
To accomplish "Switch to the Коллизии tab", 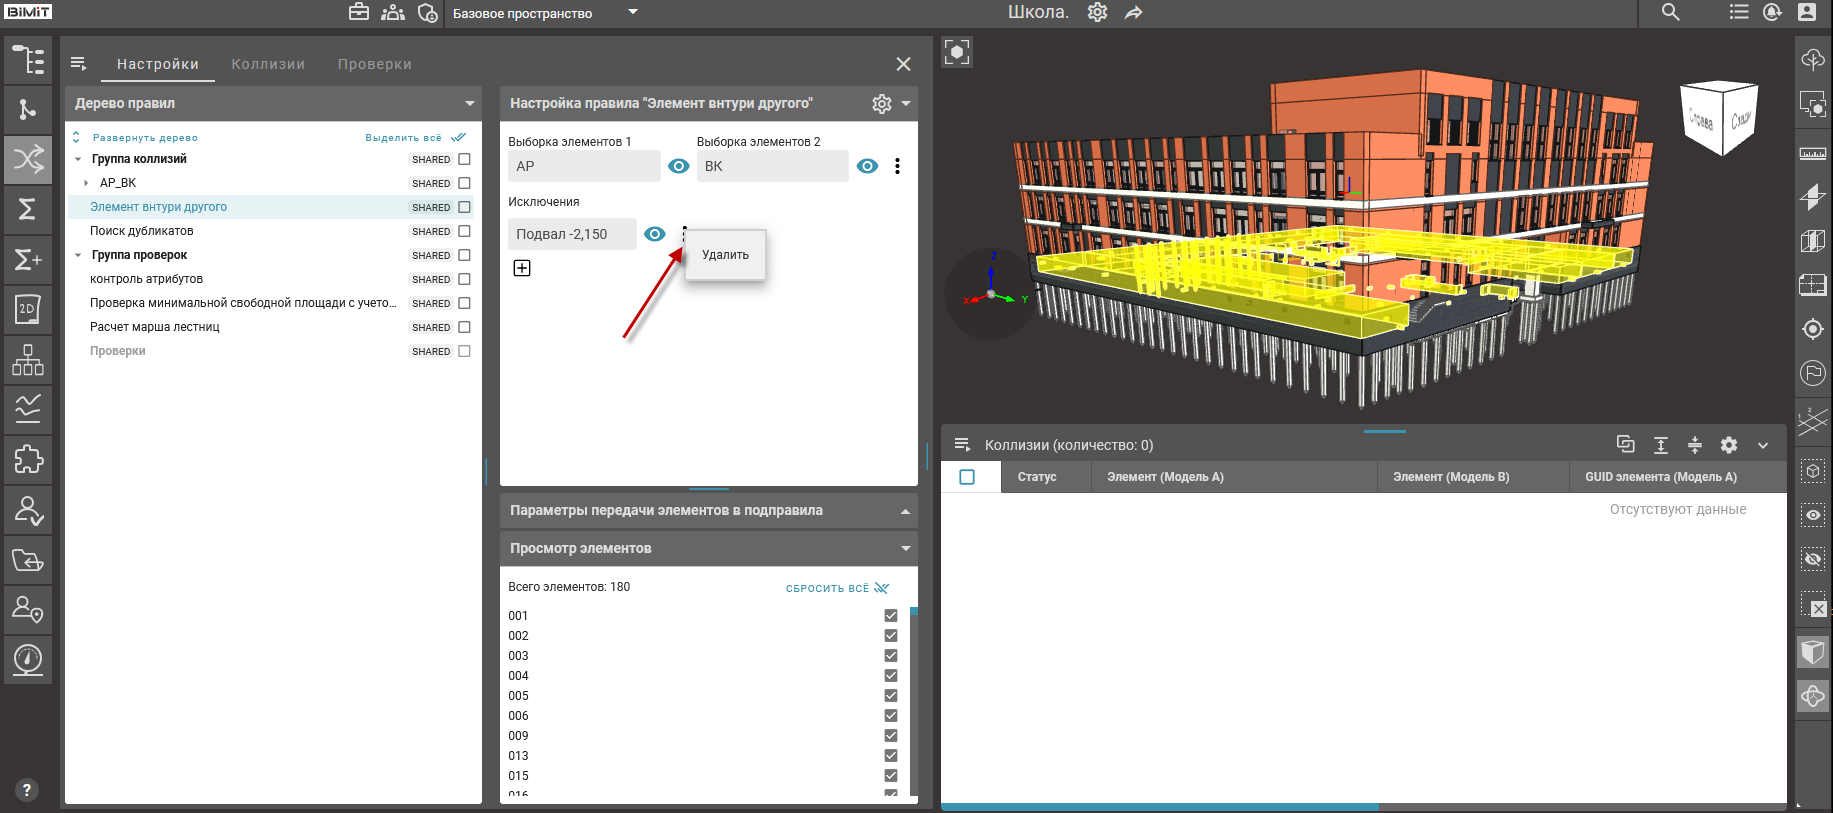I will click(x=268, y=64).
